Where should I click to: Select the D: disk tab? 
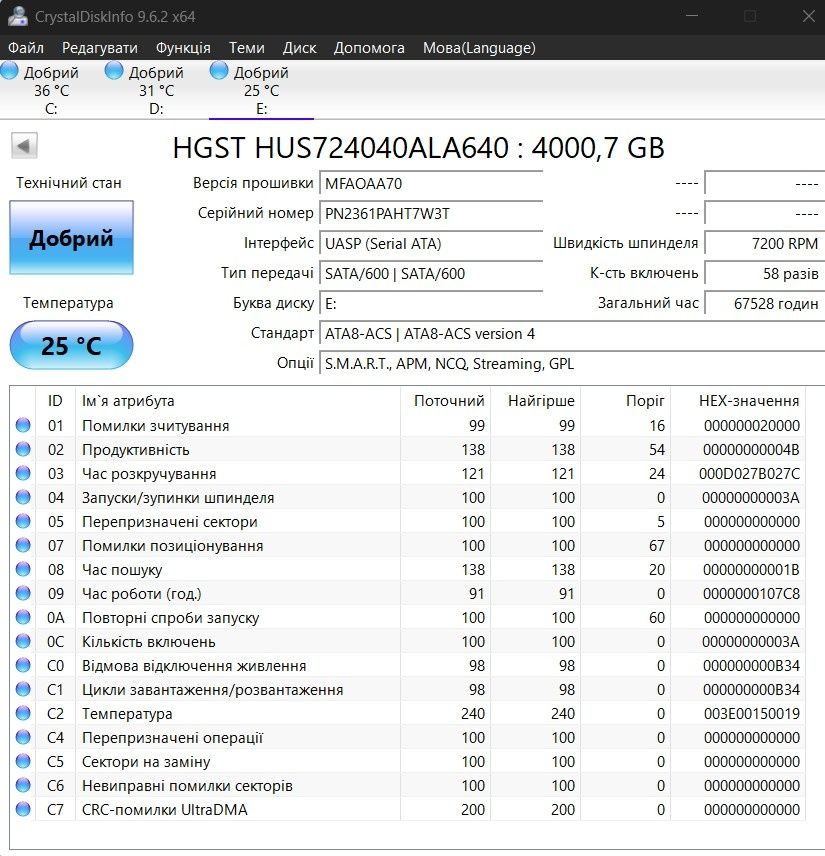(x=156, y=90)
